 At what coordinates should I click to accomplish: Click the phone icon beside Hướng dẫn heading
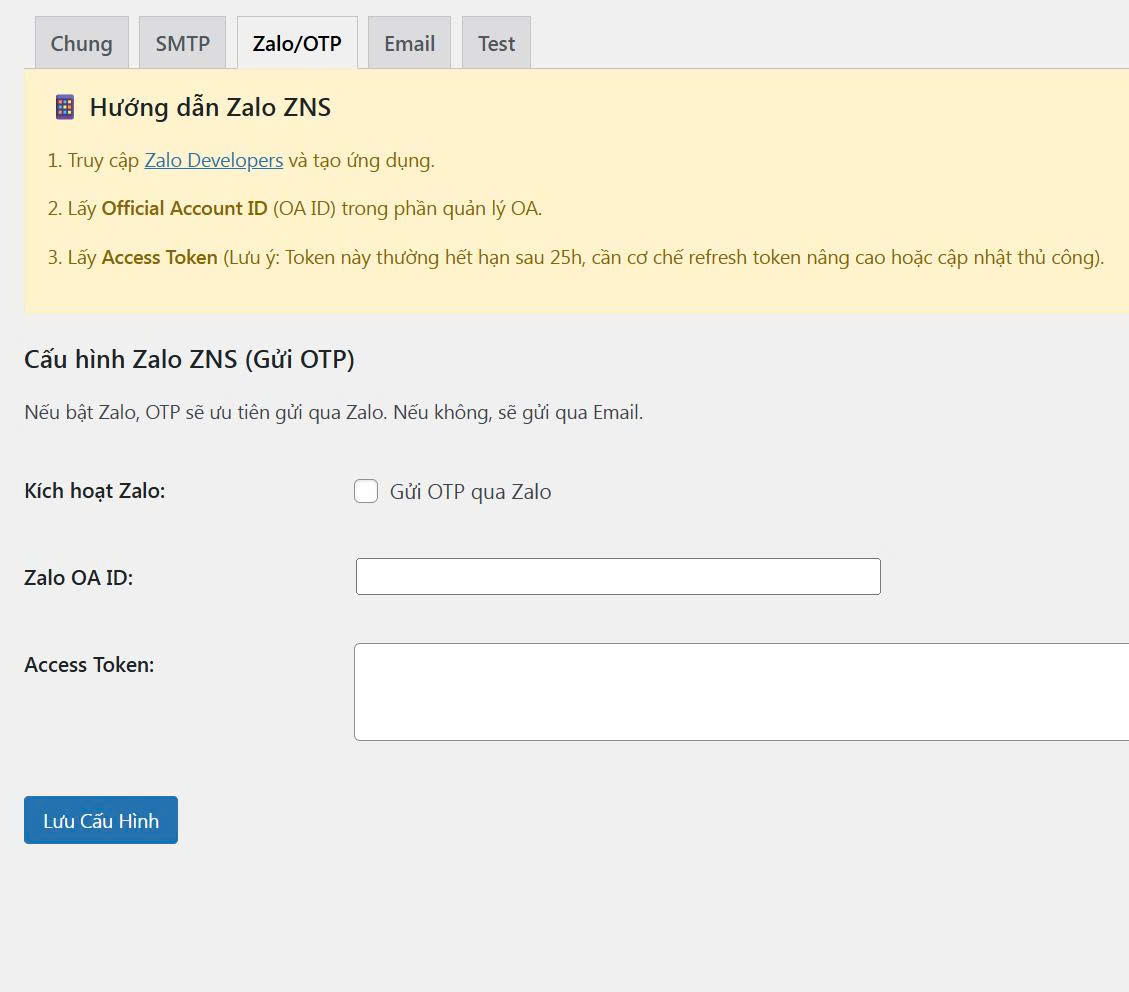65,107
